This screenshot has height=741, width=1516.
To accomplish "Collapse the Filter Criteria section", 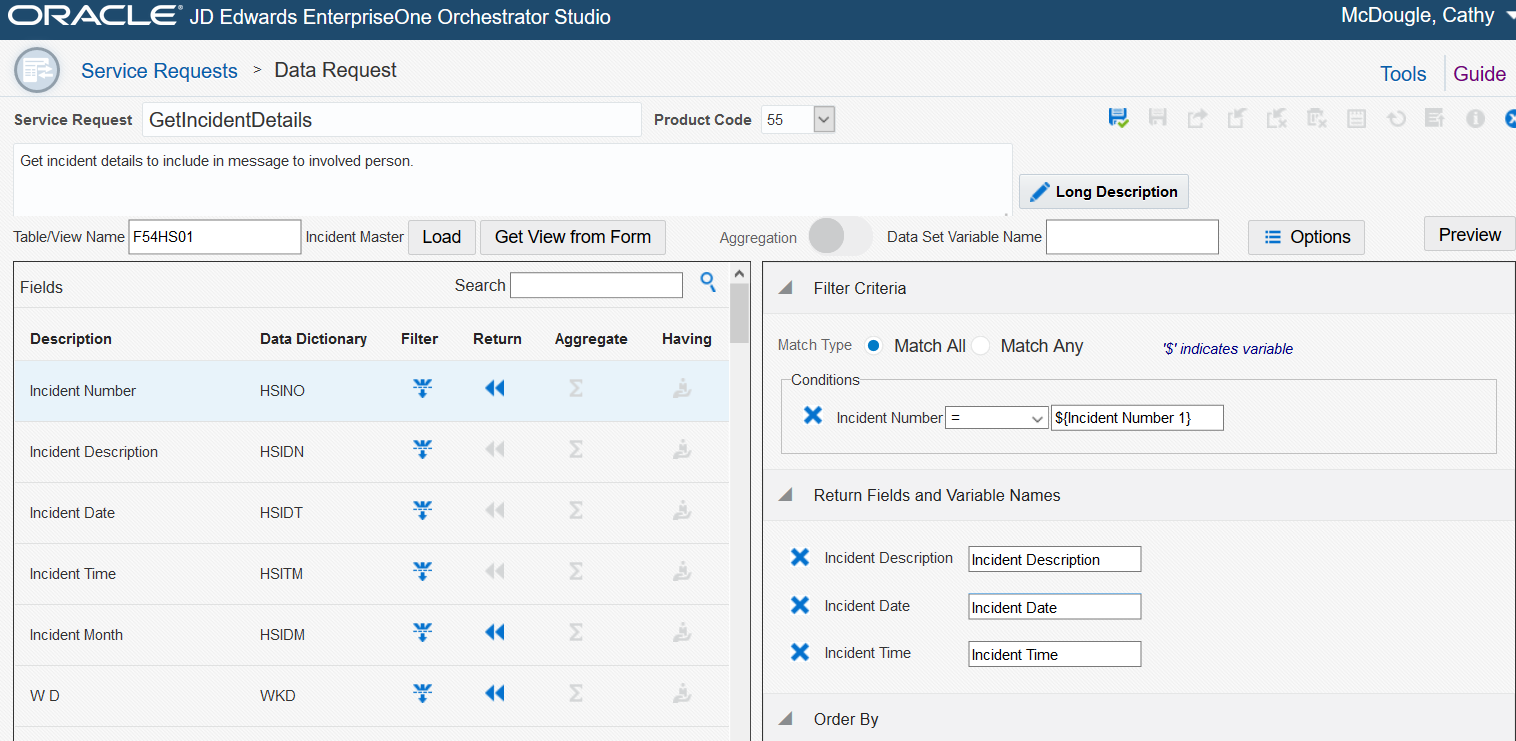I will click(x=785, y=288).
